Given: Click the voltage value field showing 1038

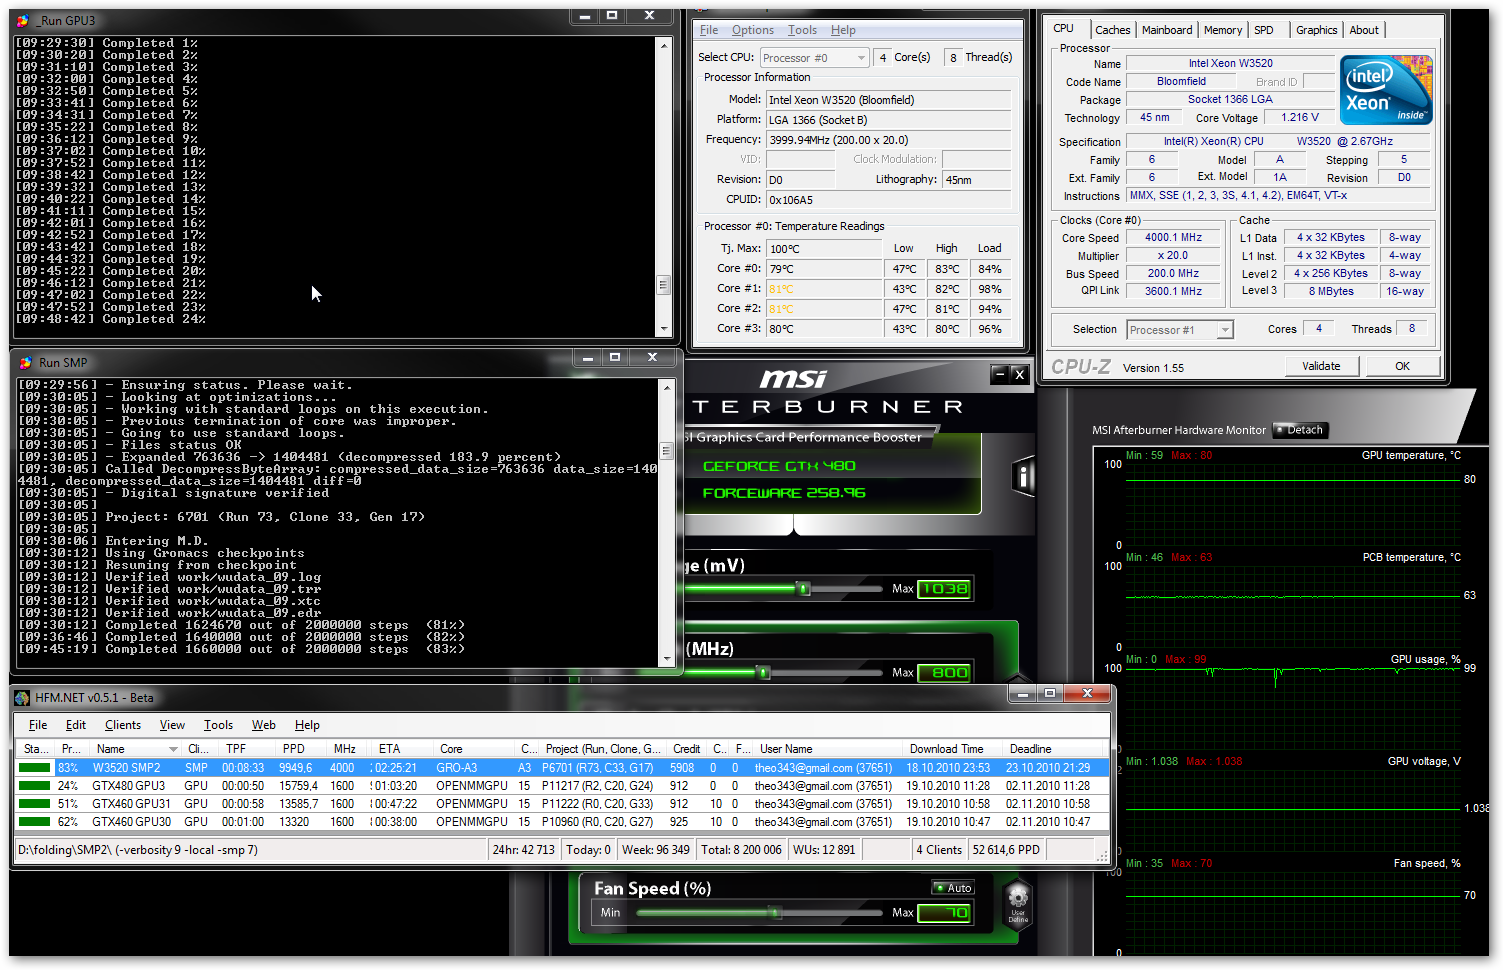Looking at the screenshot, I should (944, 589).
